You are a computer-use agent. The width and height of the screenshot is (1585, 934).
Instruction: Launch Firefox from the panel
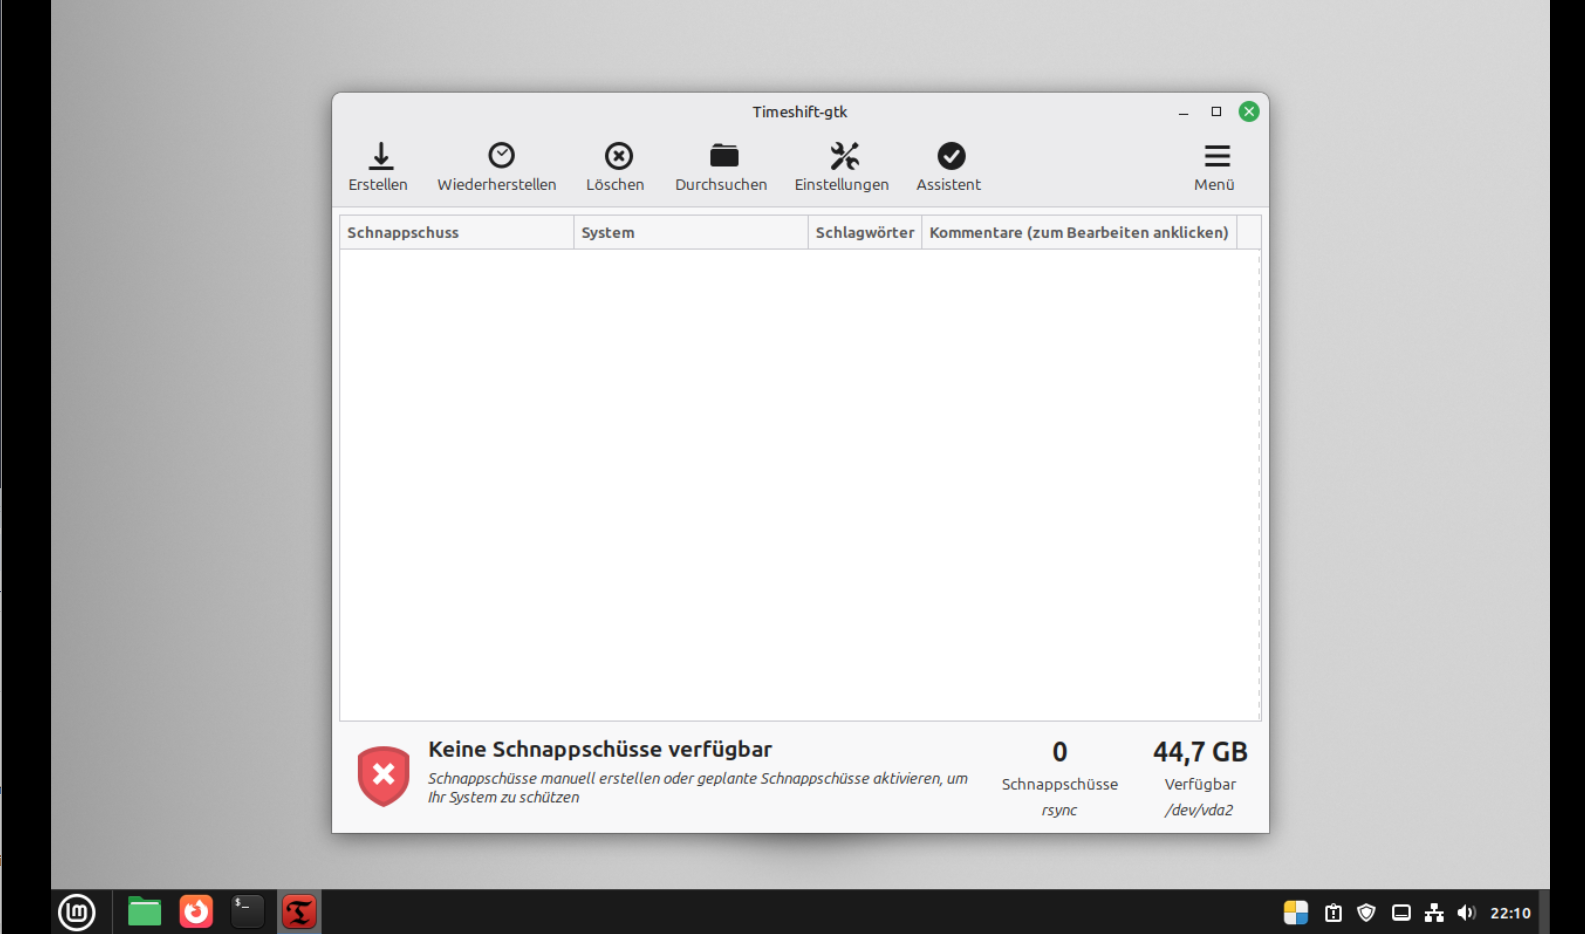(196, 912)
